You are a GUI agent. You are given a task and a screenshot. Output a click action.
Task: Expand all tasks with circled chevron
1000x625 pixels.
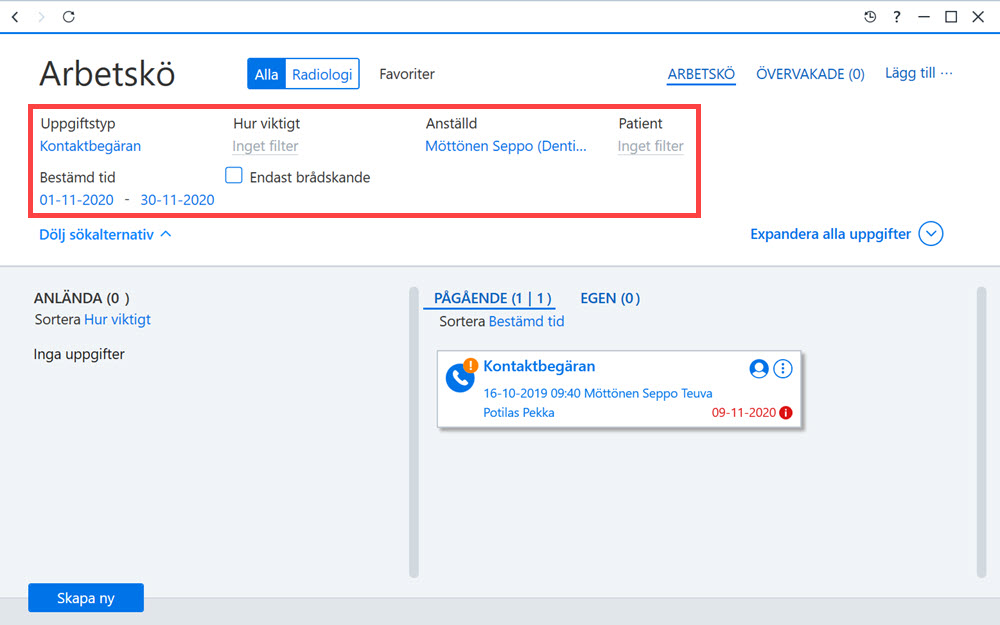tap(930, 234)
